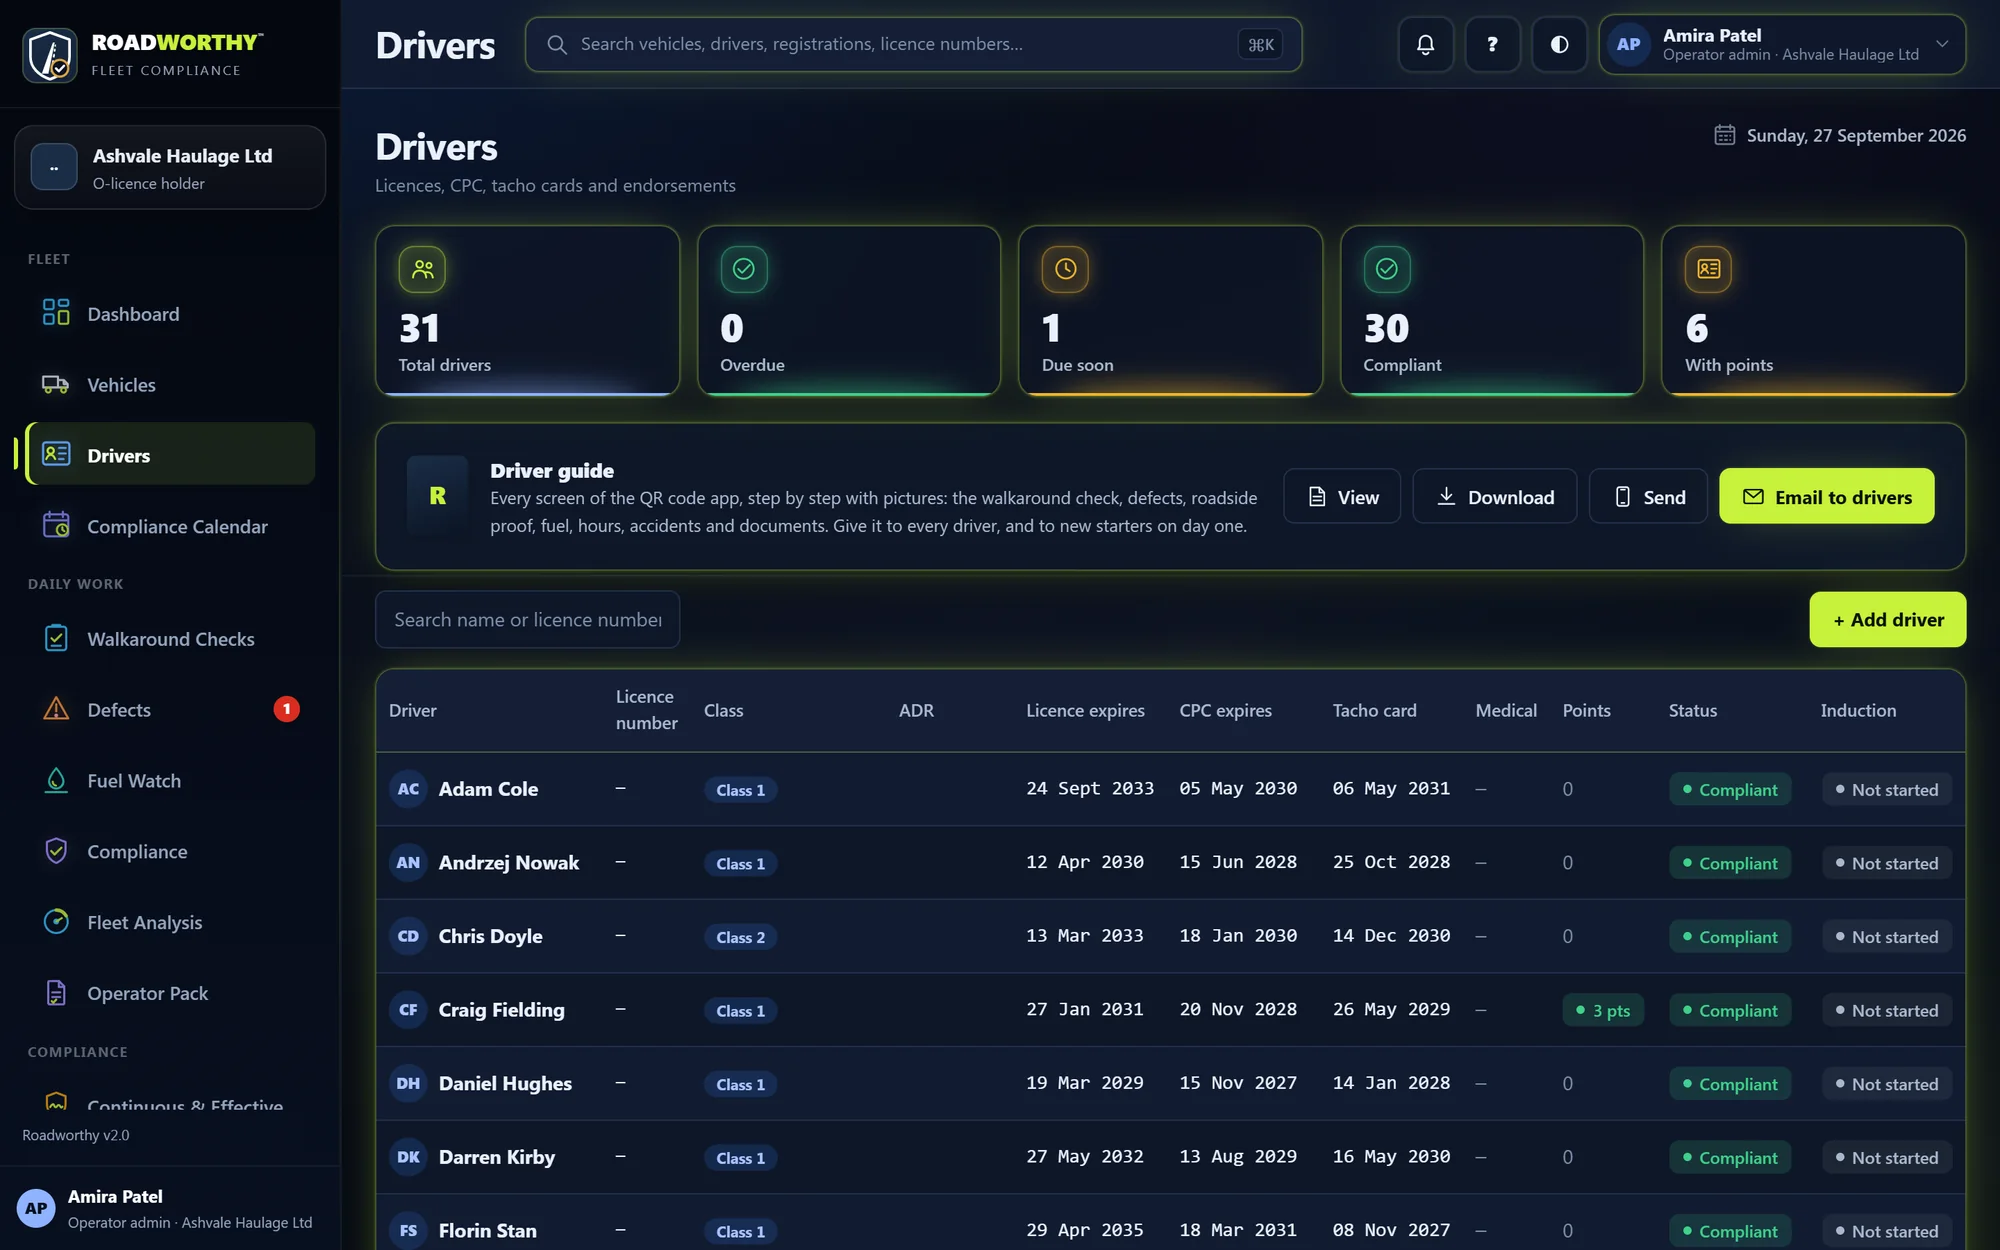The height and width of the screenshot is (1250, 2000).
Task: Click the Fuel Watch droplet icon
Action: tap(56, 780)
